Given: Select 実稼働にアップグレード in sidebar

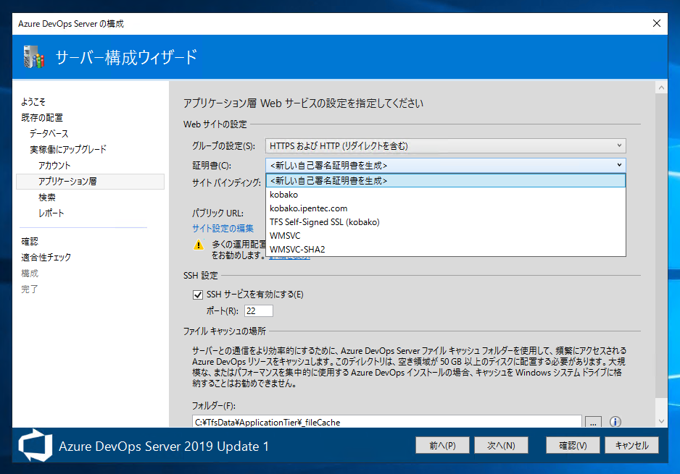Looking at the screenshot, I should (x=68, y=150).
